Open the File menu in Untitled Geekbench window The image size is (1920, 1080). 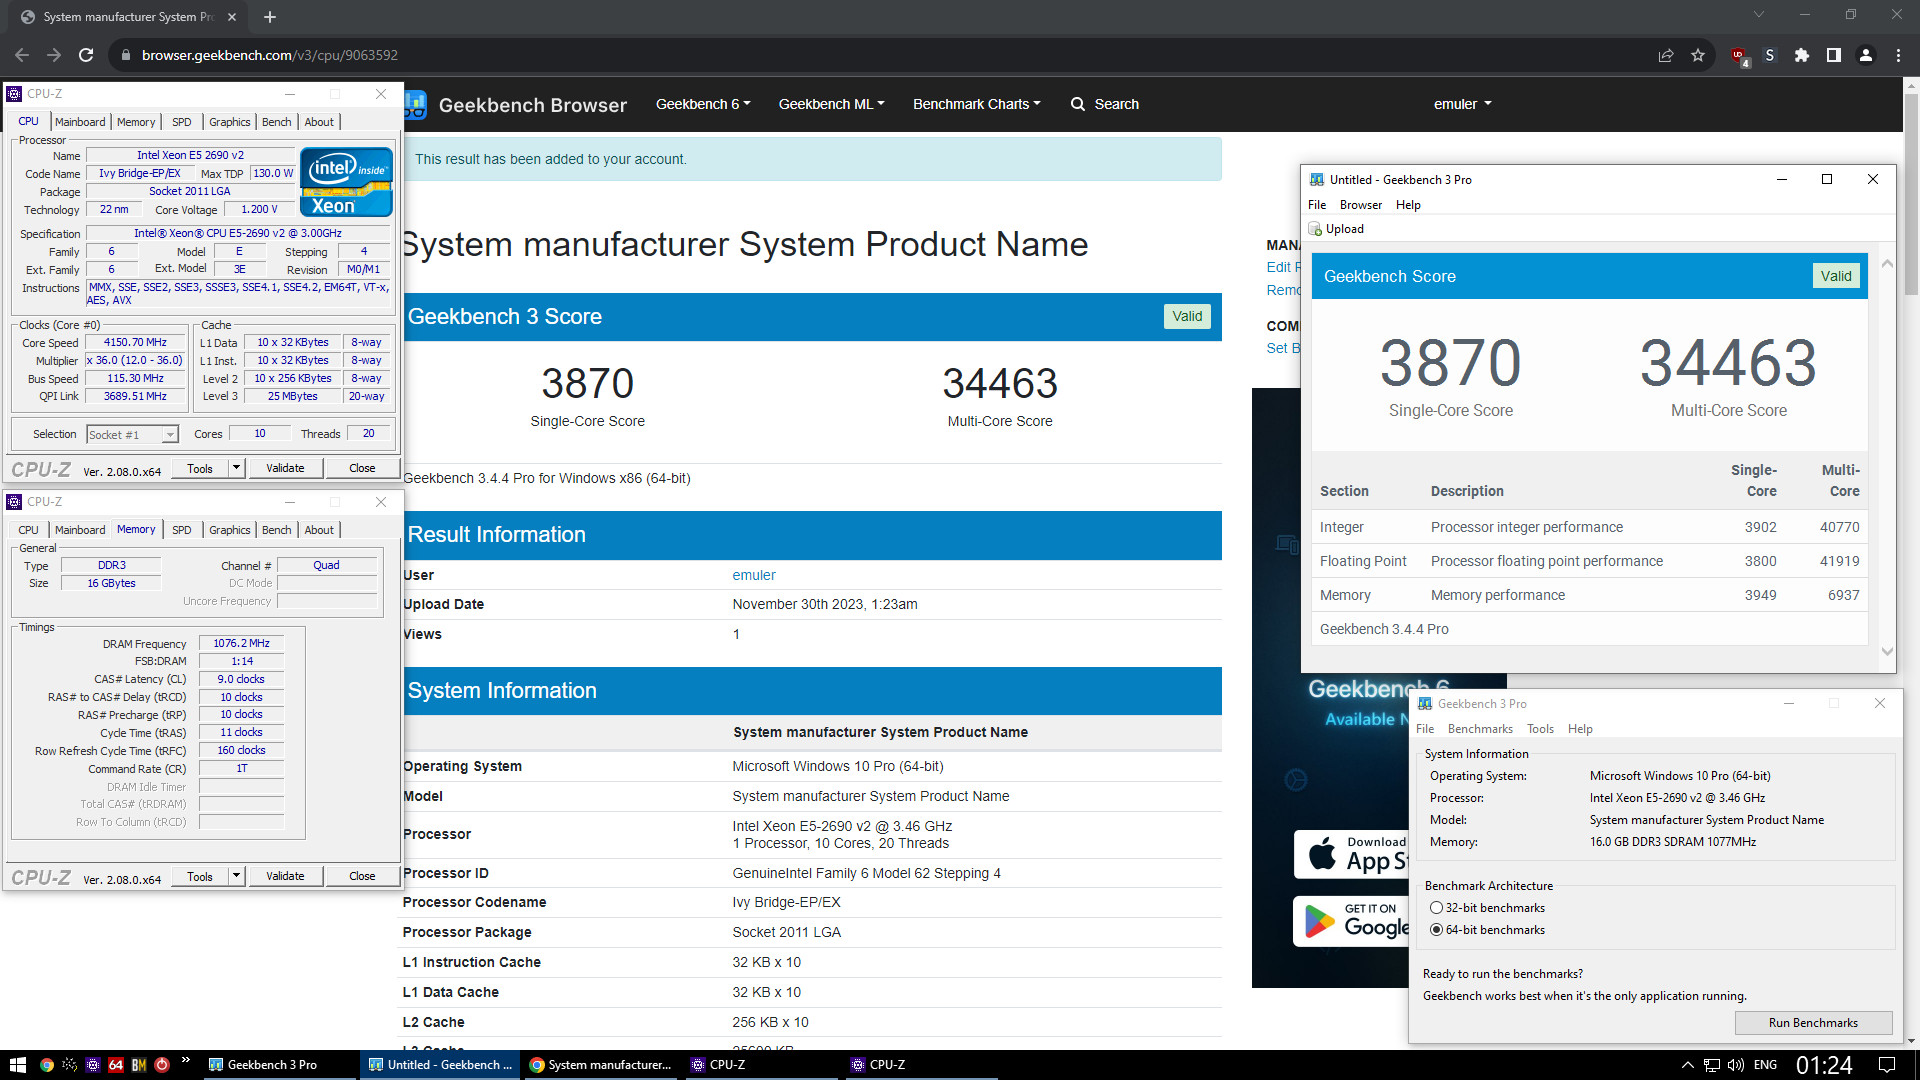click(1317, 205)
